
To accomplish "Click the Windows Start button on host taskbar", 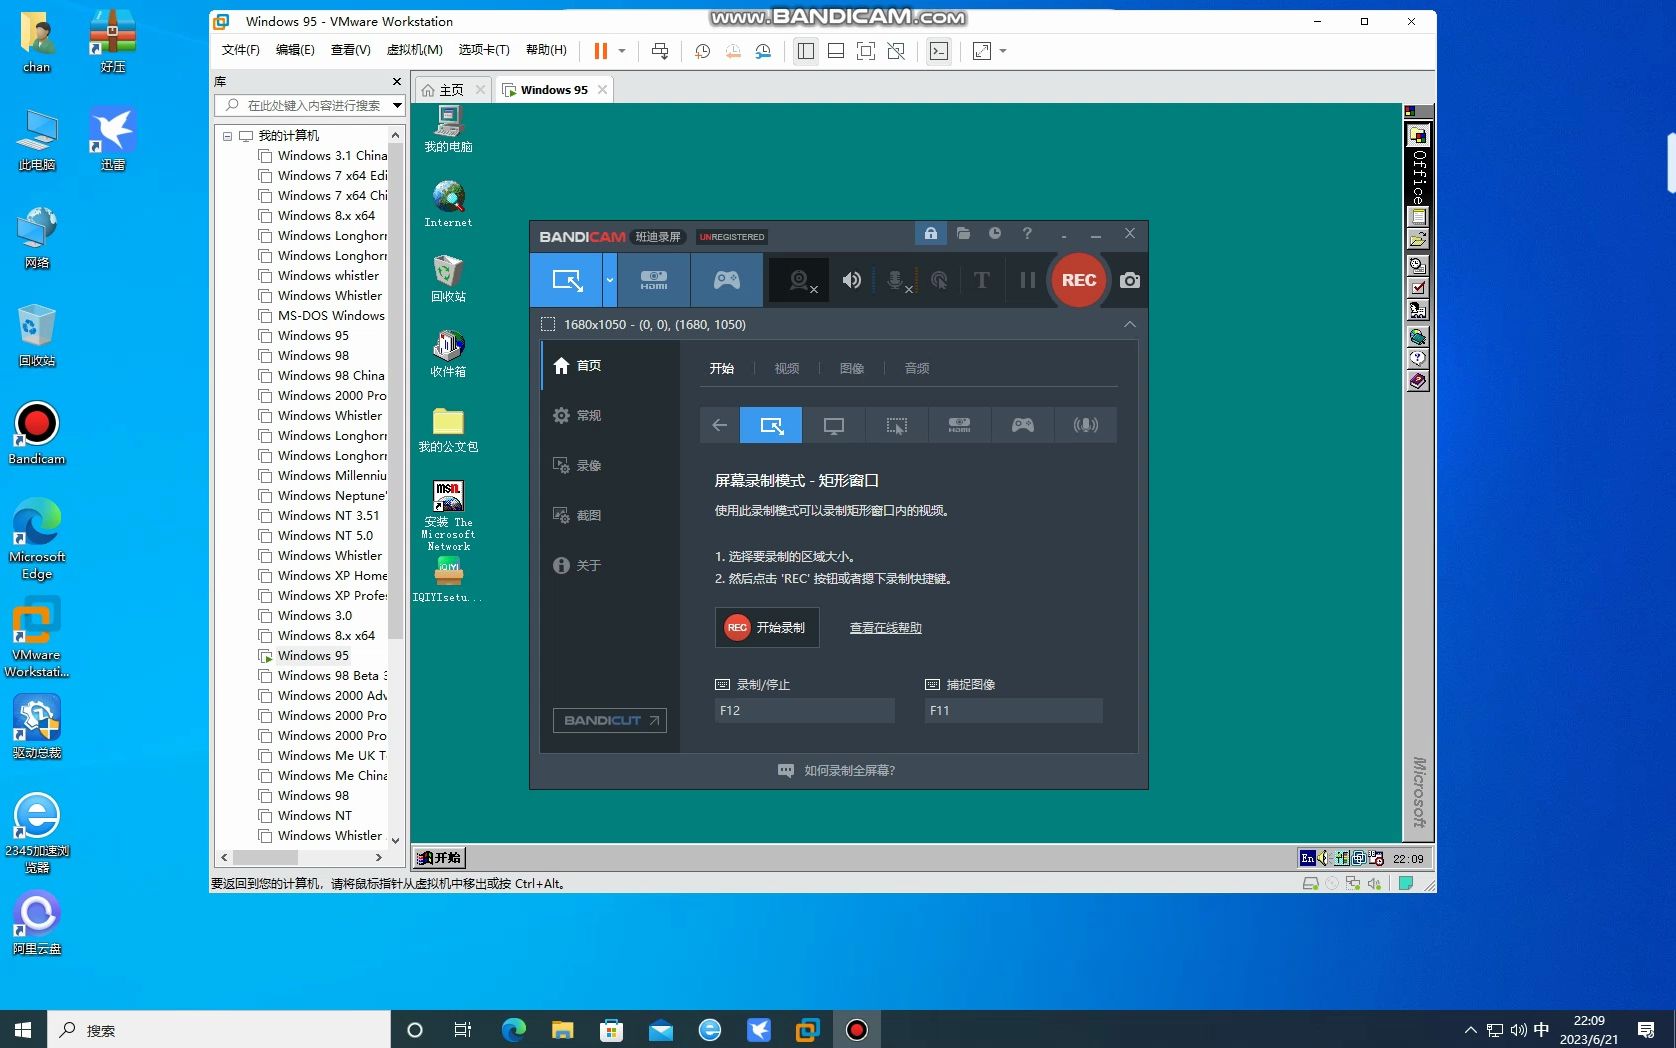I will 23,1030.
